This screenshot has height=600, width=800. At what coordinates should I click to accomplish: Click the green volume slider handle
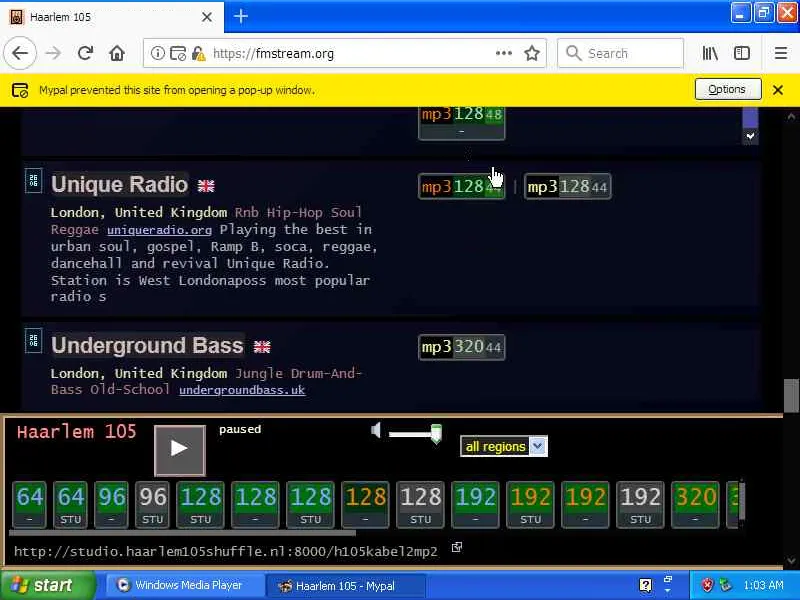(x=436, y=434)
